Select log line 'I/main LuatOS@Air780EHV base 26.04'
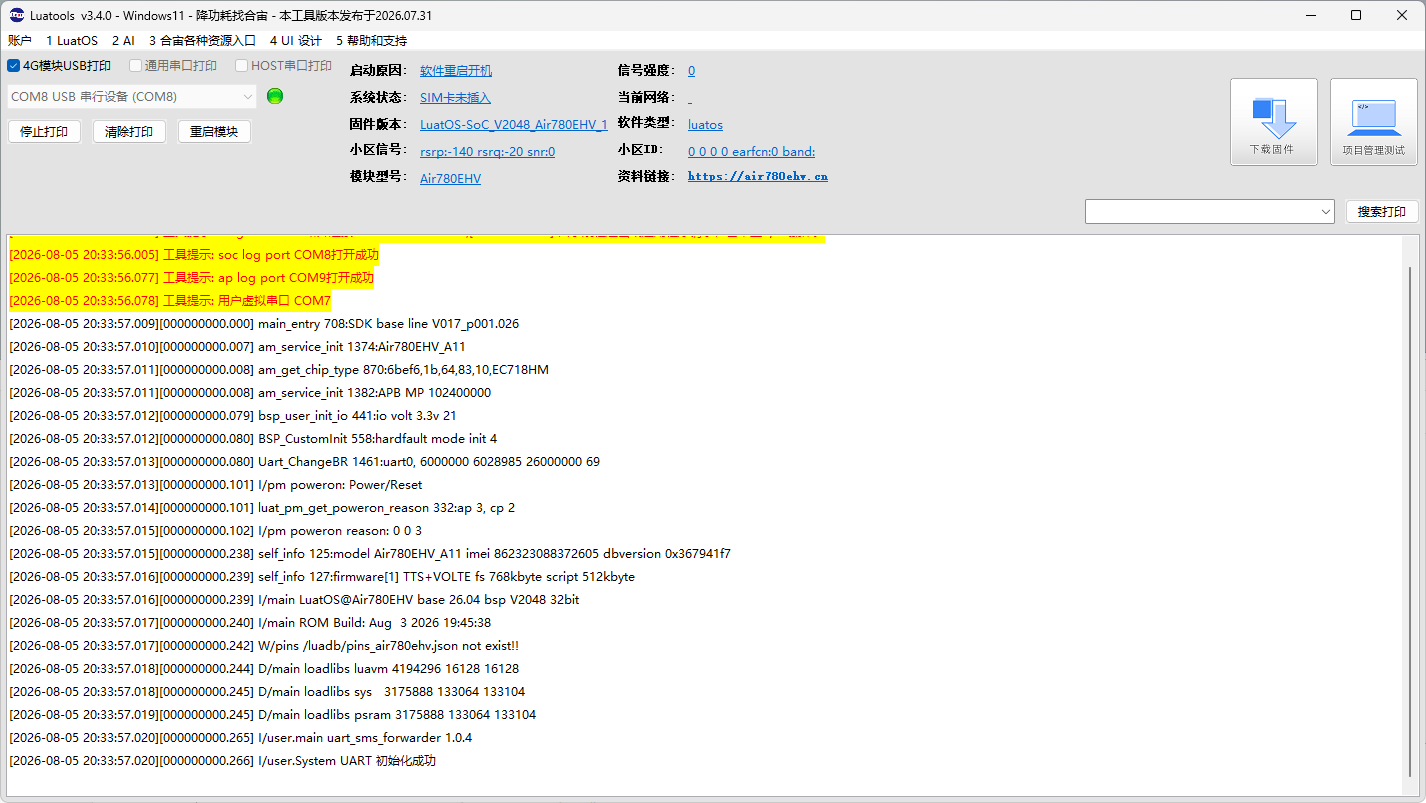The height and width of the screenshot is (803, 1426). pos(294,600)
